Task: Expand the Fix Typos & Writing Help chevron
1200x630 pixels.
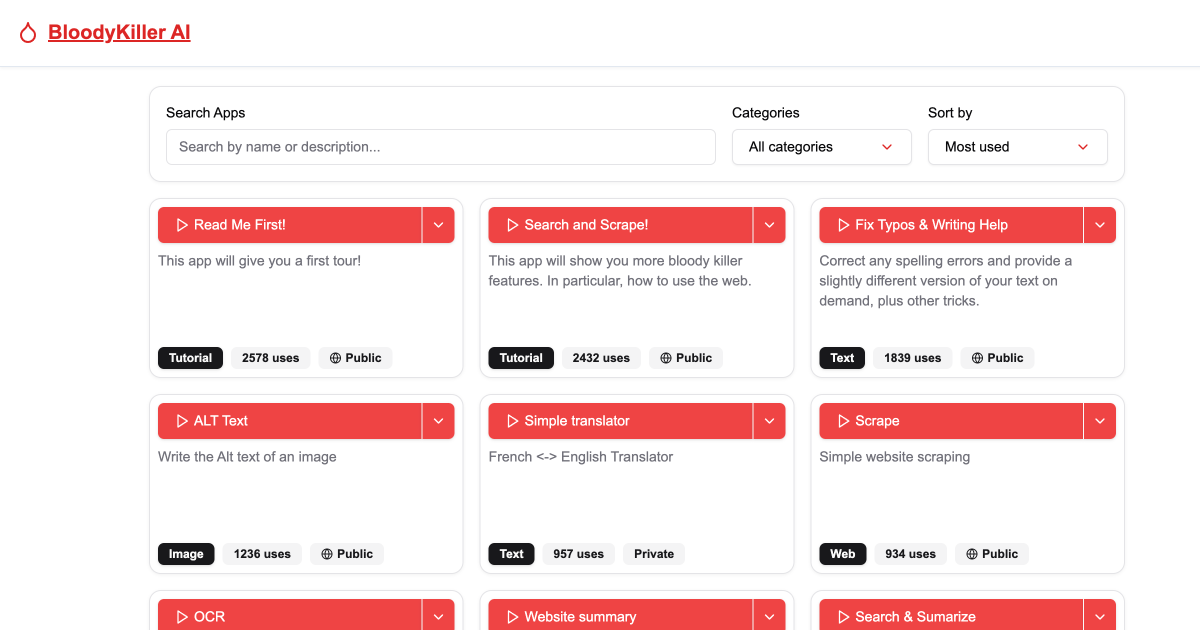Action: coord(1100,225)
